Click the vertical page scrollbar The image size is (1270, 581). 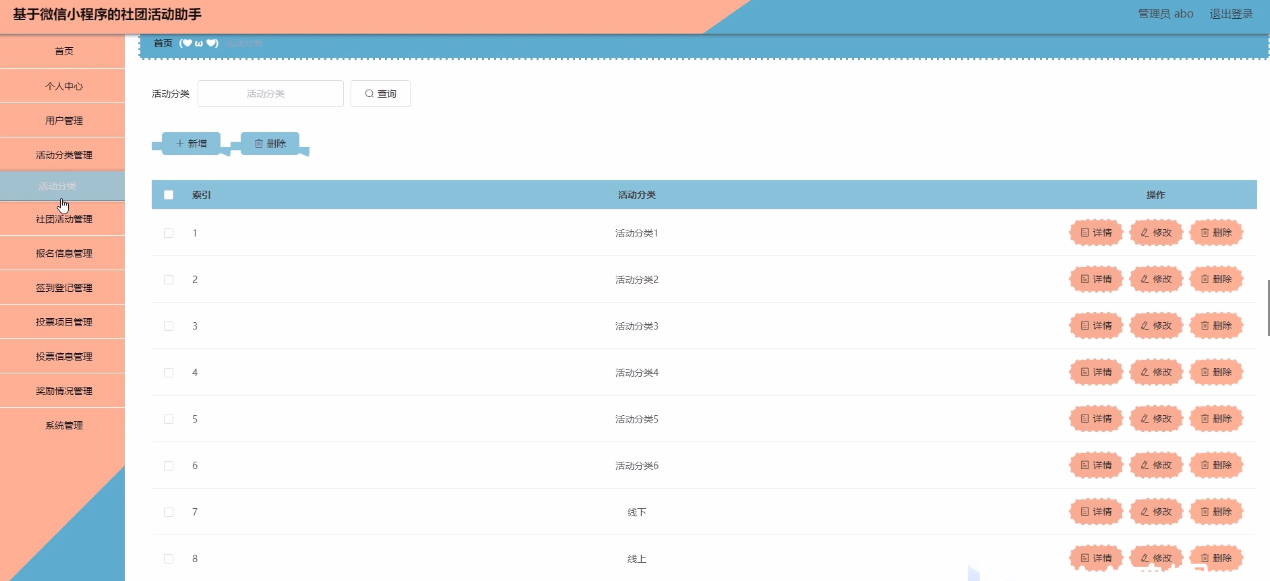(x=1267, y=308)
